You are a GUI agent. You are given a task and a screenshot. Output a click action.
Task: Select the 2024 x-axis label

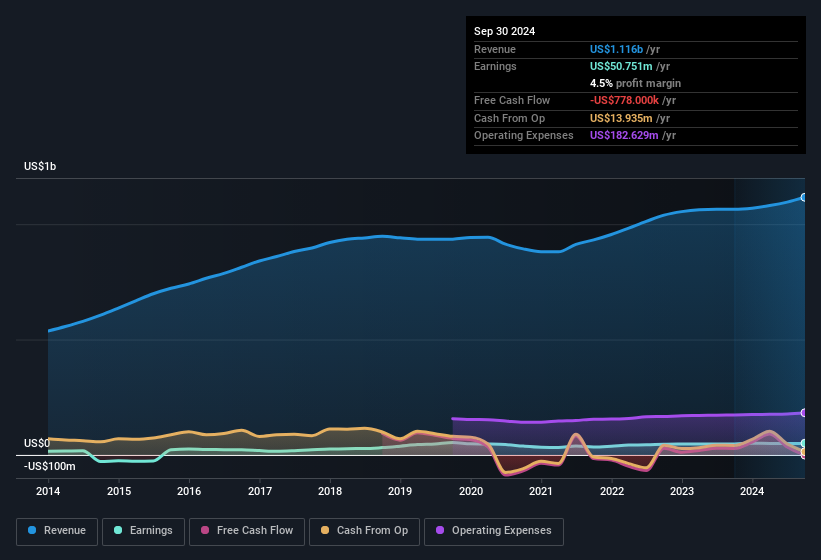(752, 491)
